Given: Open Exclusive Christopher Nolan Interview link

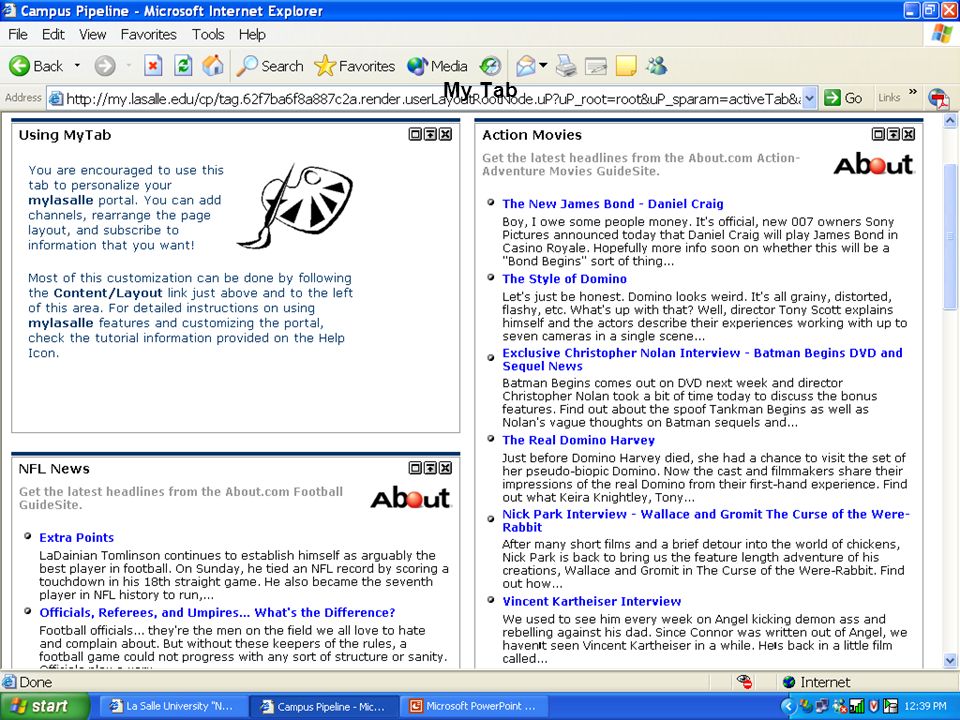Looking at the screenshot, I should click(702, 359).
